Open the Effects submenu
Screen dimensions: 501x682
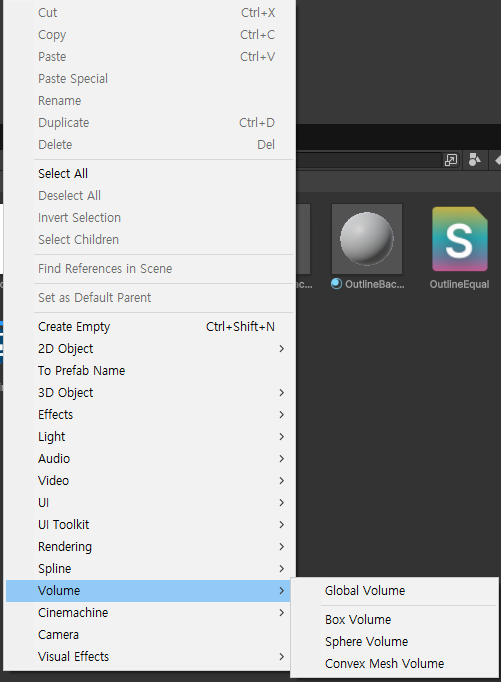tap(150, 415)
